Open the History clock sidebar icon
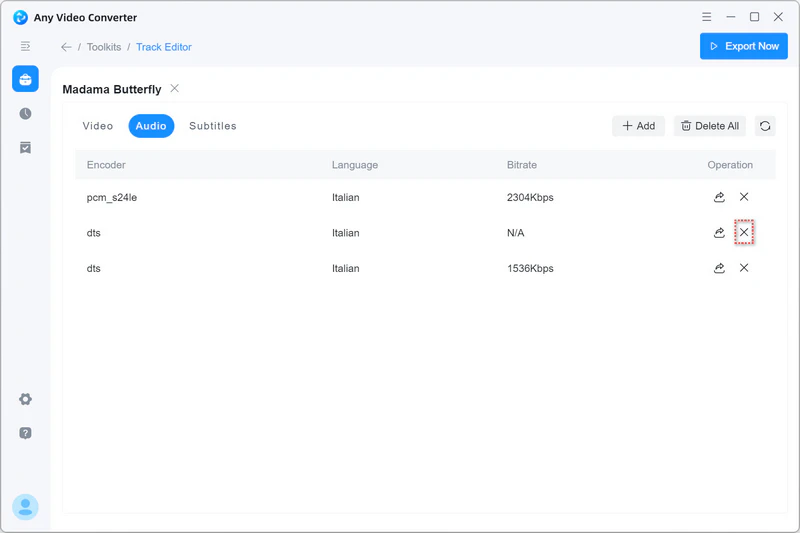The height and width of the screenshot is (533, 800). click(x=26, y=113)
